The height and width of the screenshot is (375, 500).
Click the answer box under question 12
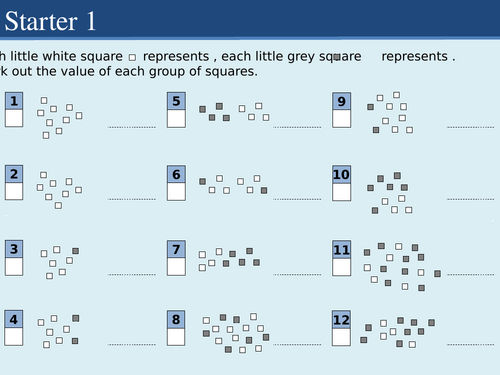click(x=341, y=337)
